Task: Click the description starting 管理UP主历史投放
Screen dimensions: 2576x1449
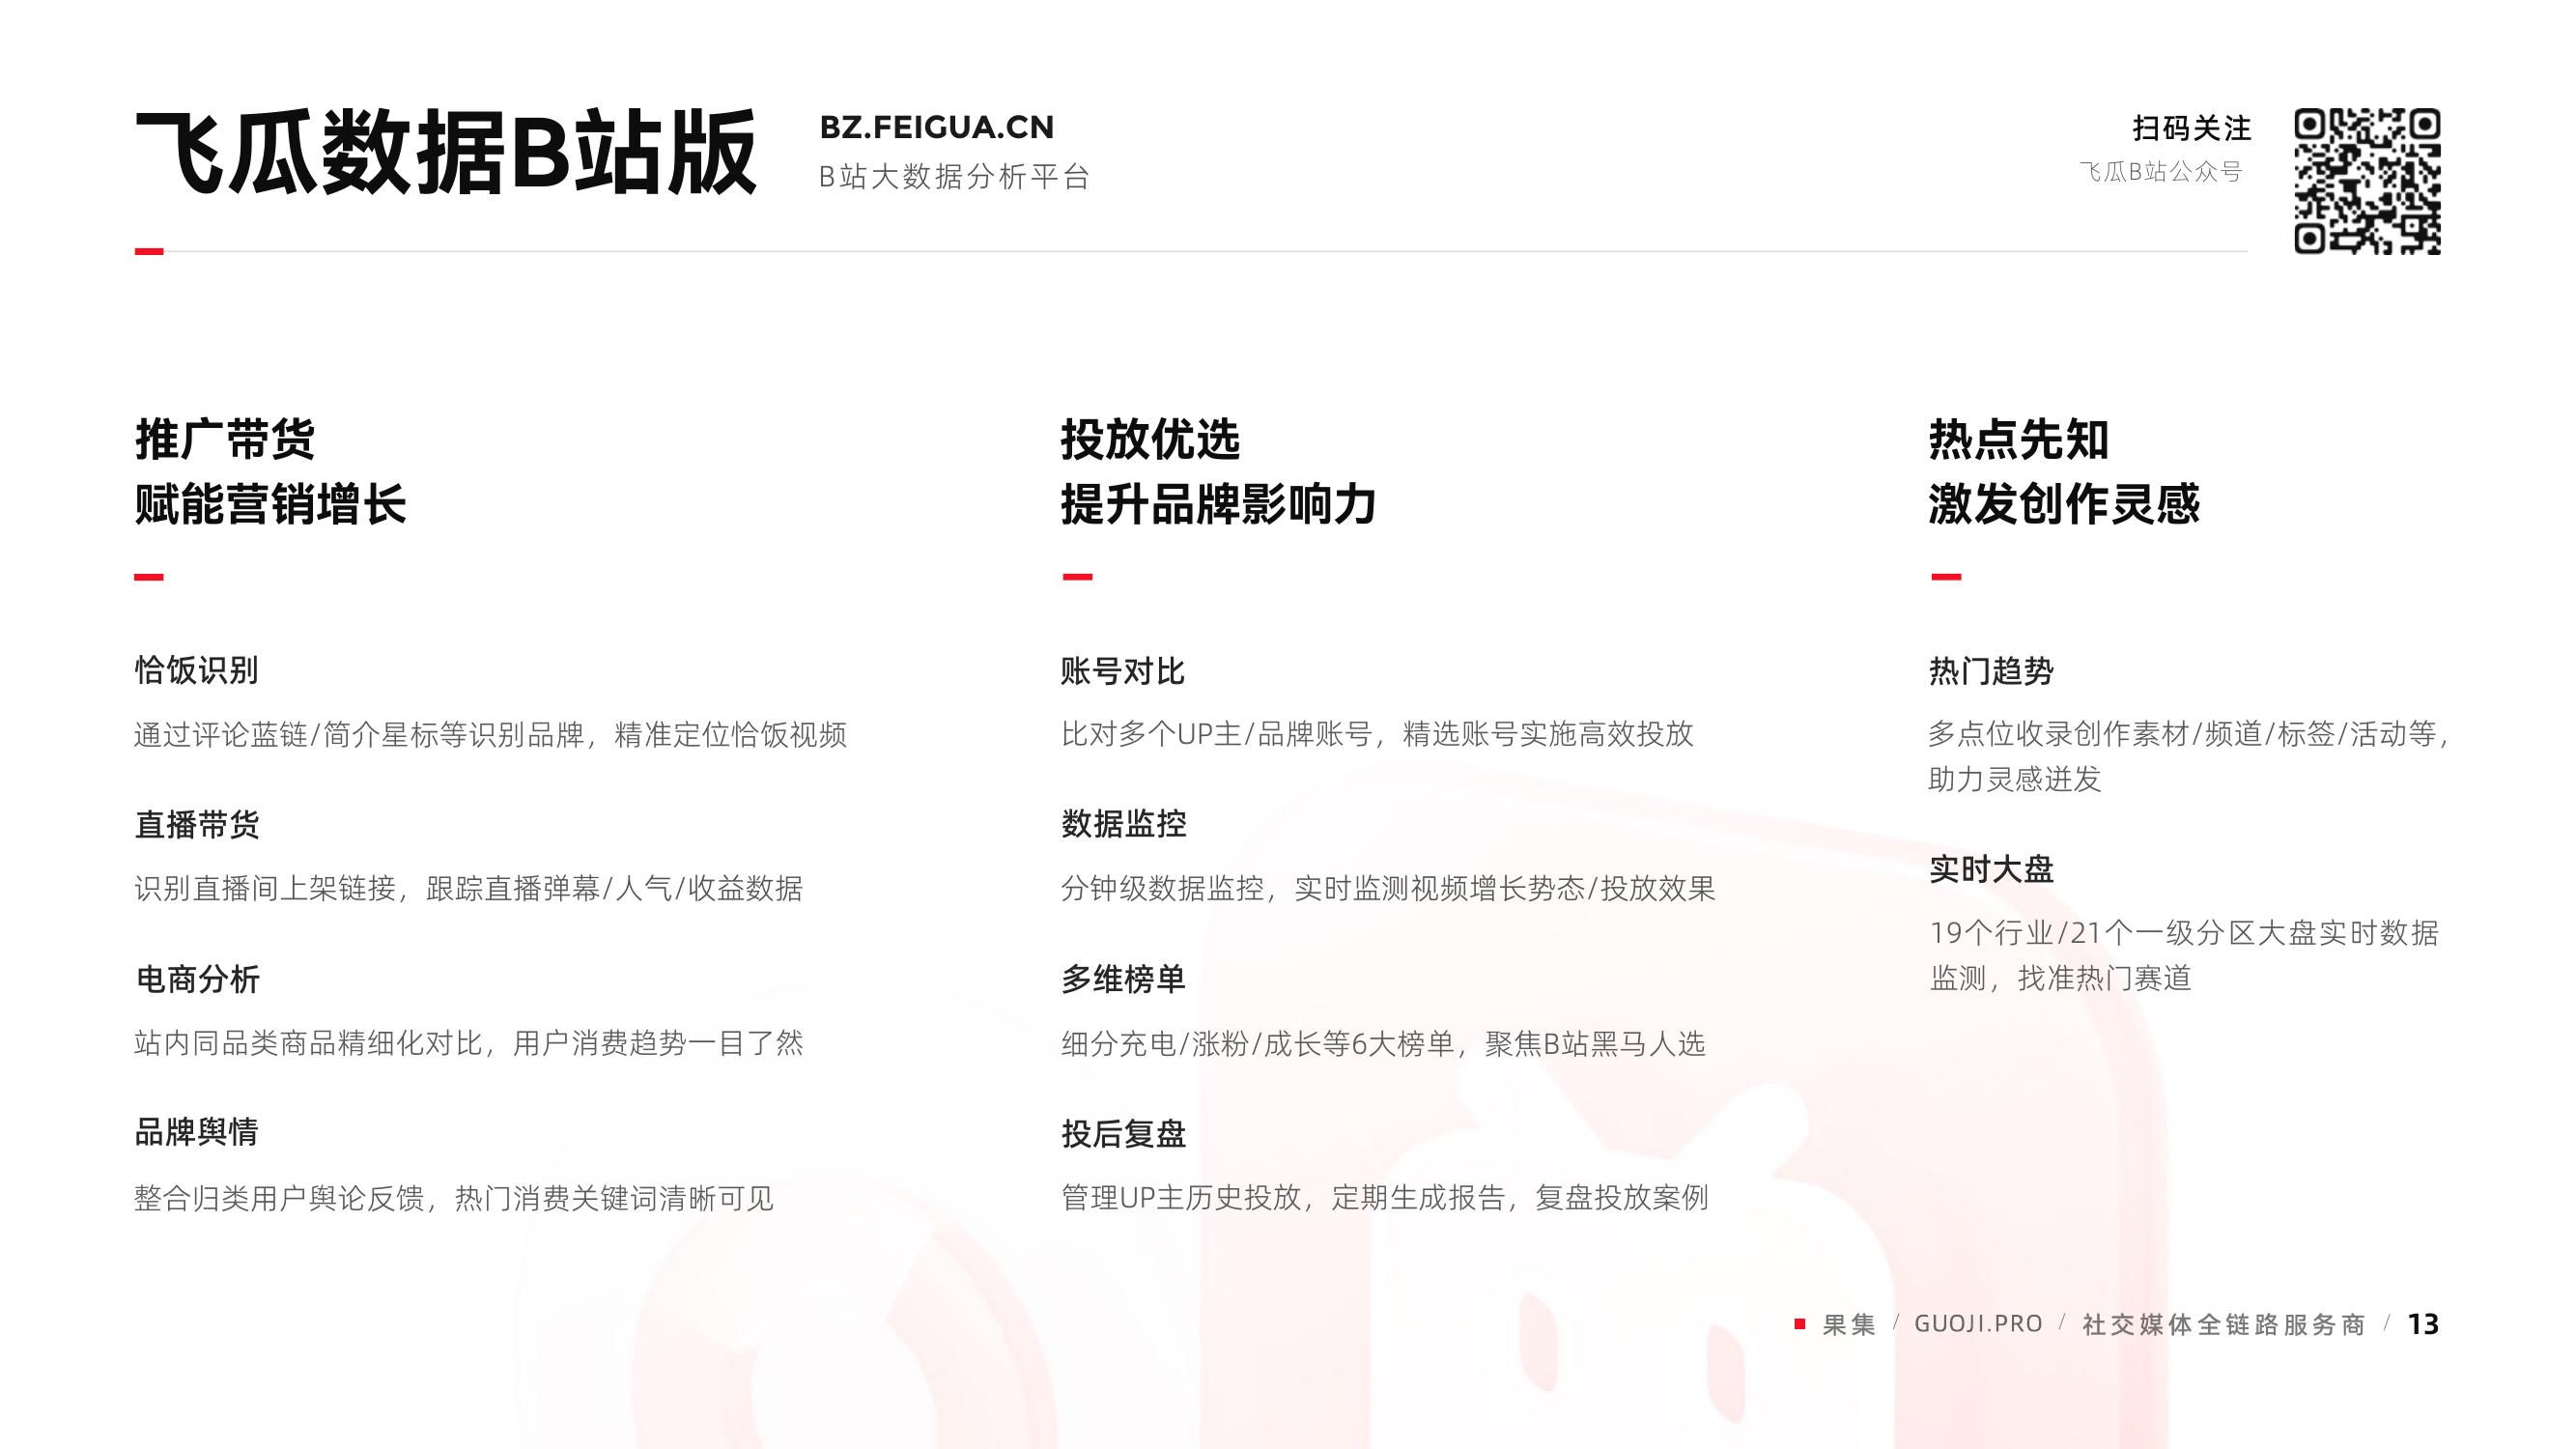Action: coord(1385,1197)
